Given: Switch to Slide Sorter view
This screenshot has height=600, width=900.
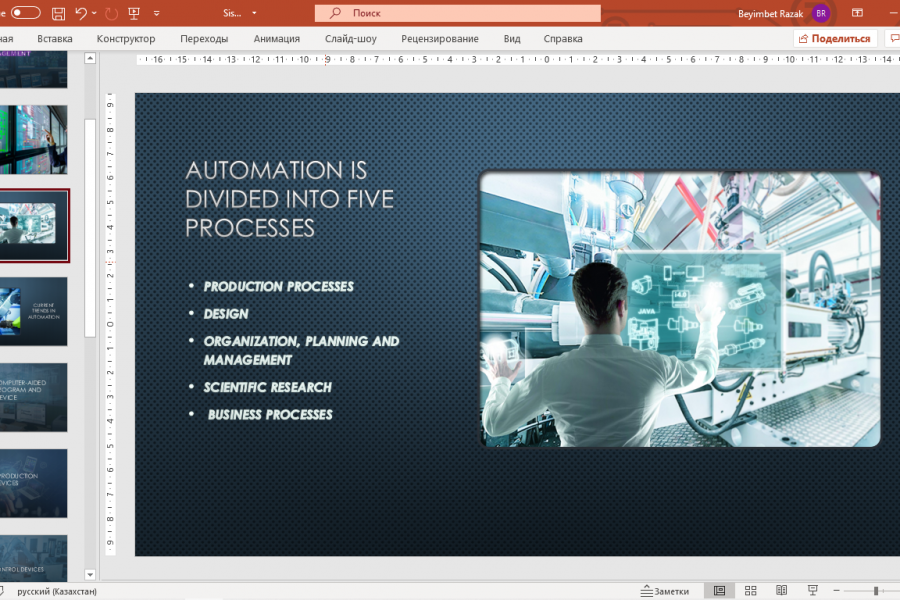Looking at the screenshot, I should [x=750, y=591].
